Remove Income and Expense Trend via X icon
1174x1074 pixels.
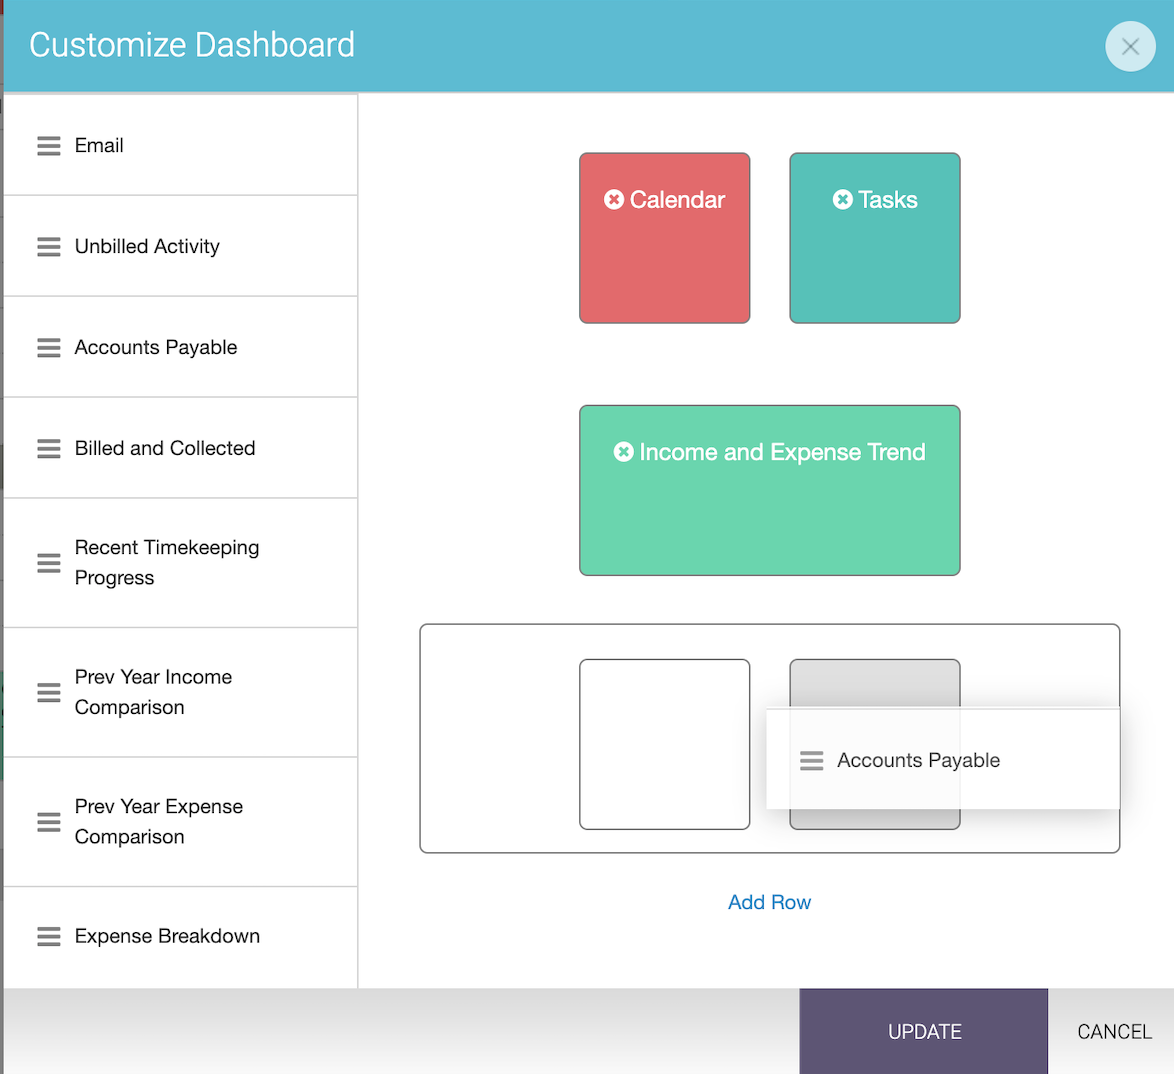pos(624,452)
